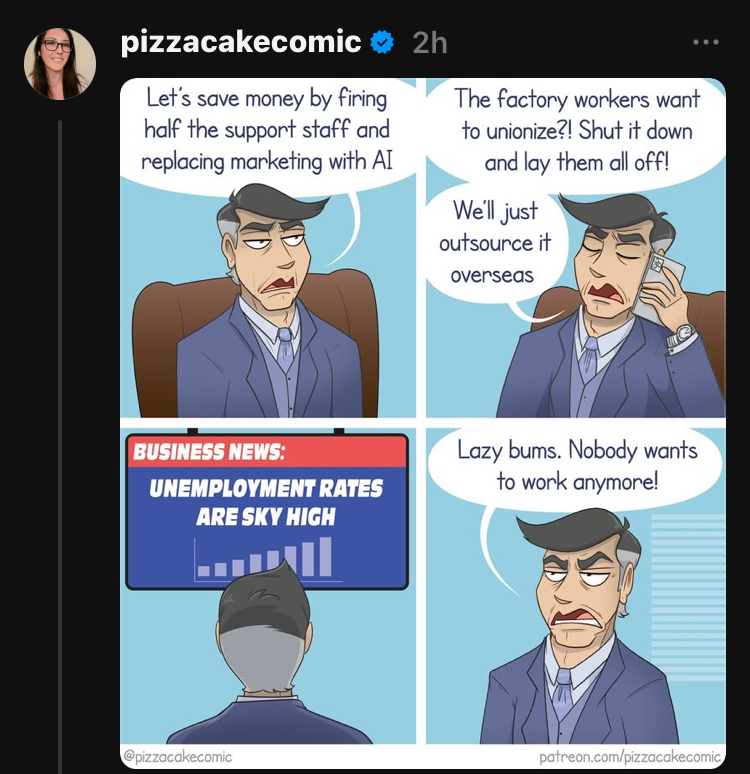The width and height of the screenshot is (750, 774).
Task: Click the pizzacakecomic username link
Action: [240, 42]
